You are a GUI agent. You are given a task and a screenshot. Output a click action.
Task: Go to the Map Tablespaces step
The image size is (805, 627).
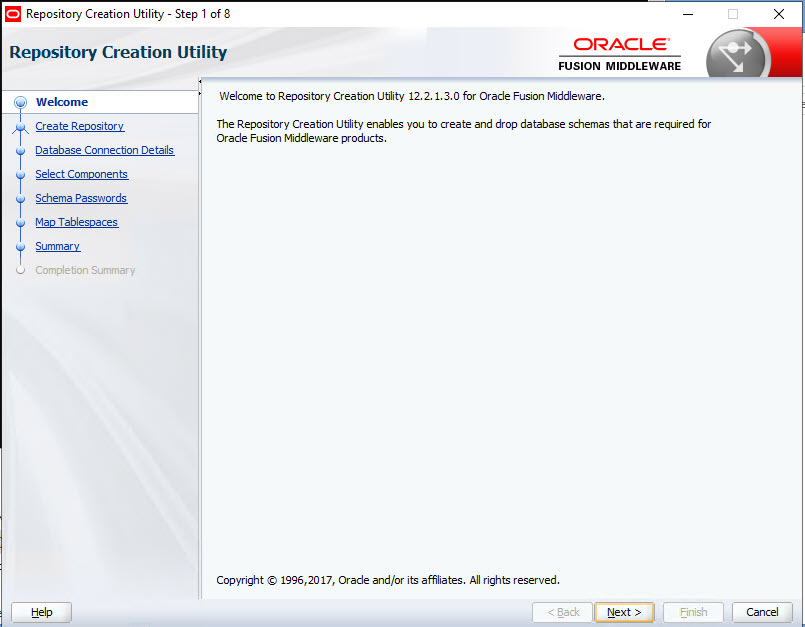[76, 222]
